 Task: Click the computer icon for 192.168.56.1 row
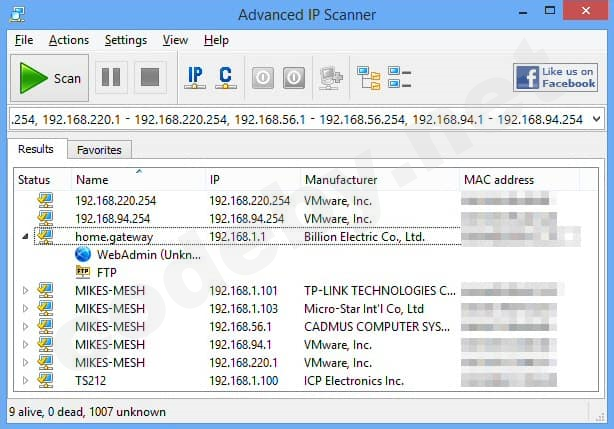(x=45, y=326)
